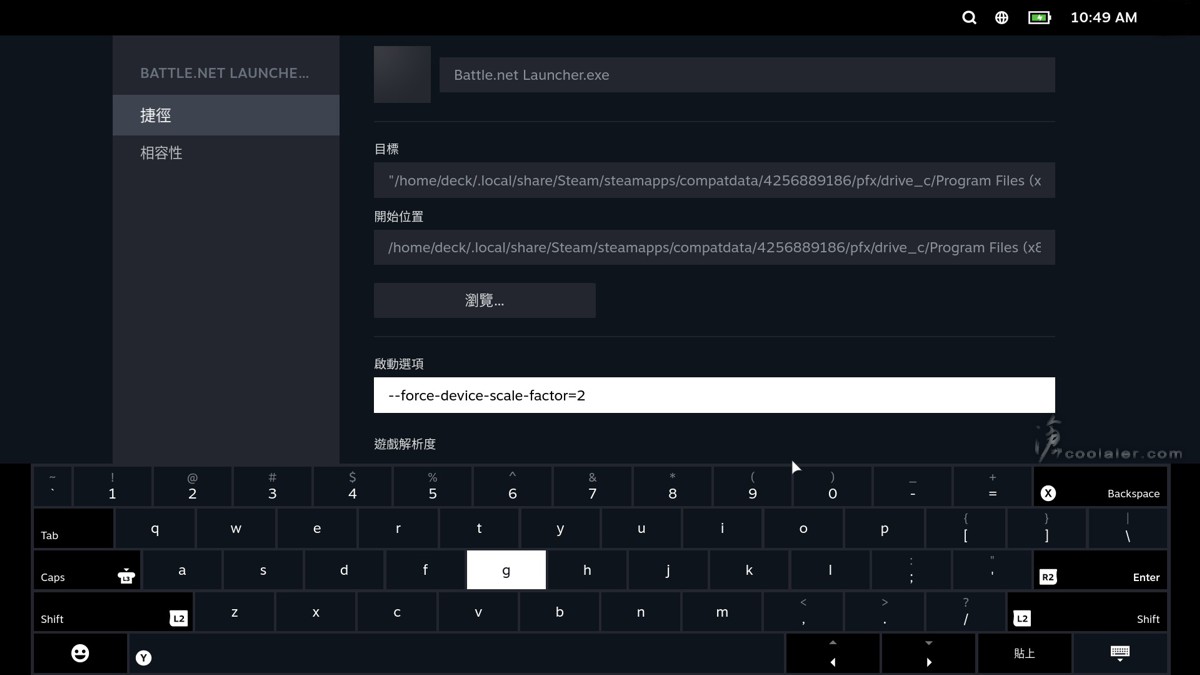The width and height of the screenshot is (1200, 675).
Task: Tap the q key
Action: [x=155, y=528]
